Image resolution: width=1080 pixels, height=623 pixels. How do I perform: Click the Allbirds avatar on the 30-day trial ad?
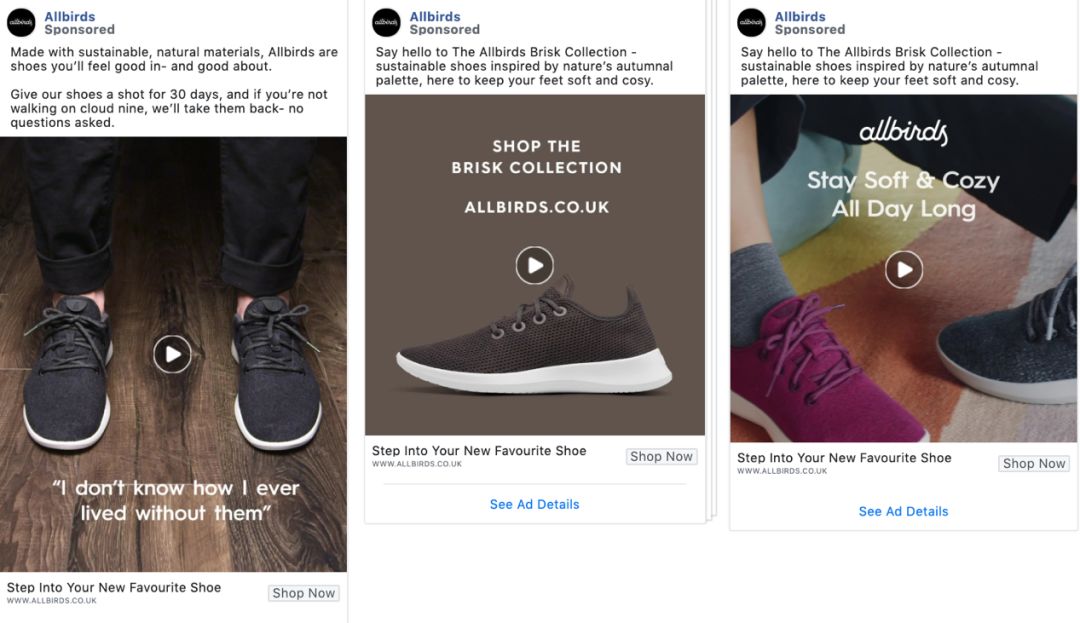coord(21,22)
